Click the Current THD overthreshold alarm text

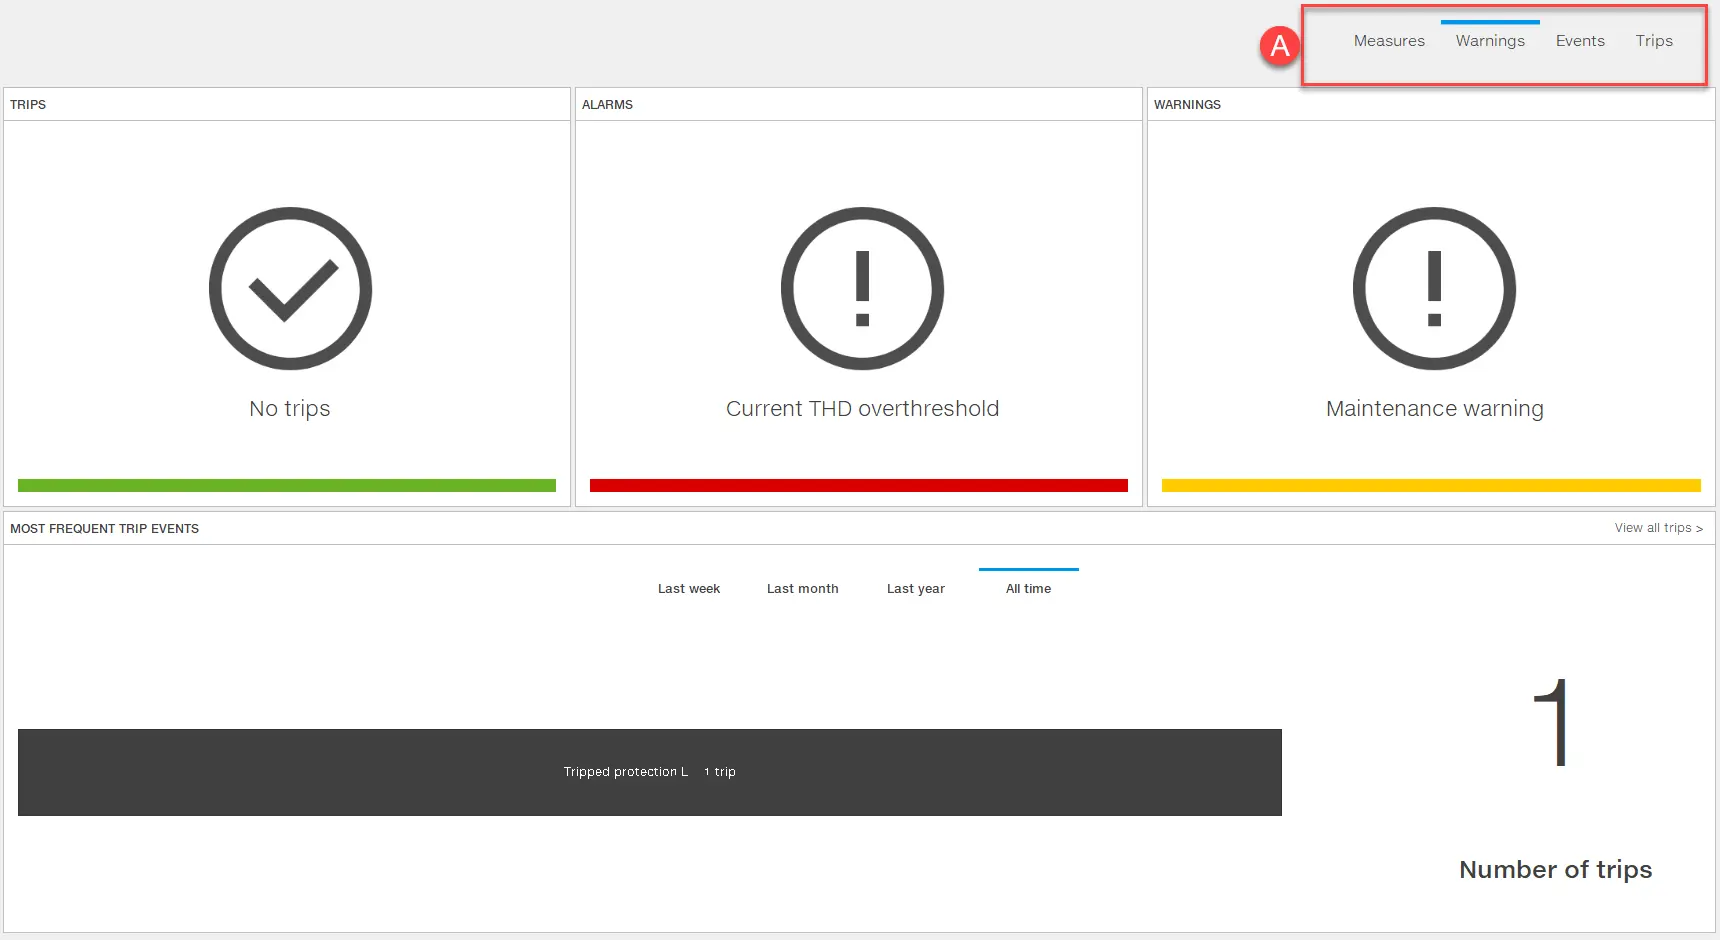[862, 409]
